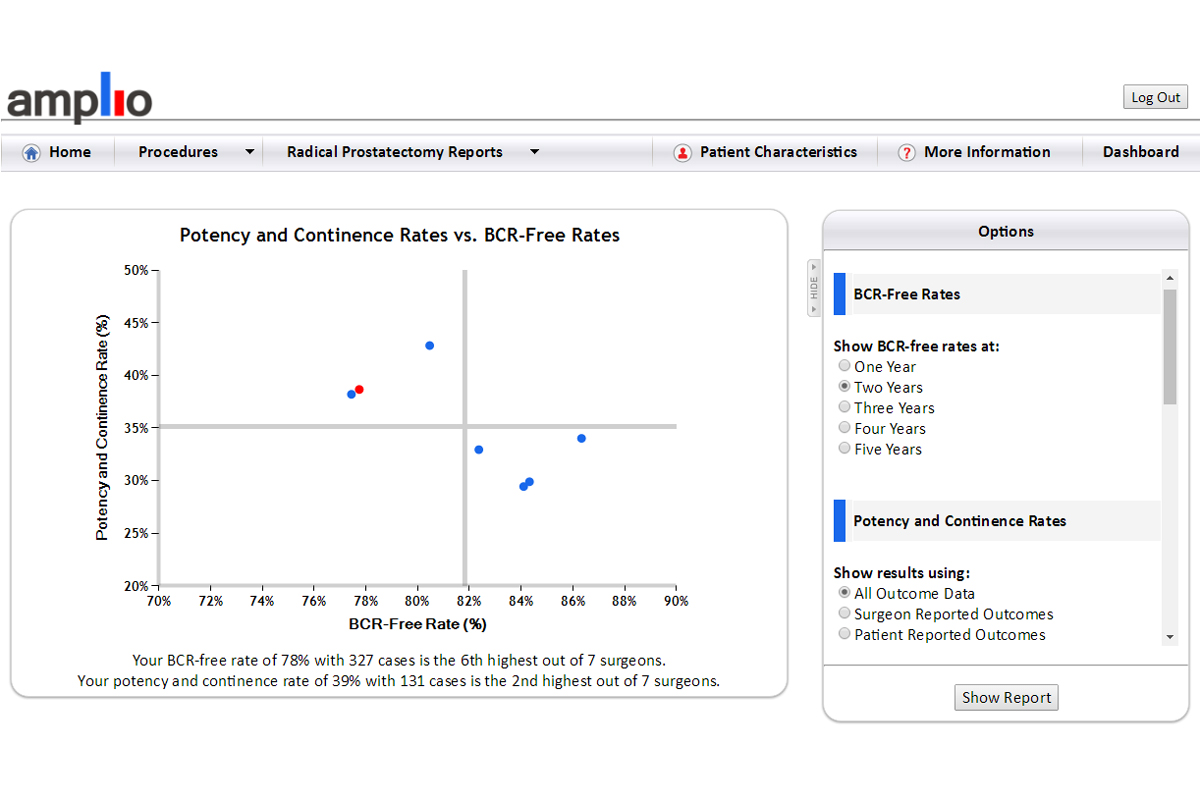Click the Patient Characteristics person icon

point(682,153)
